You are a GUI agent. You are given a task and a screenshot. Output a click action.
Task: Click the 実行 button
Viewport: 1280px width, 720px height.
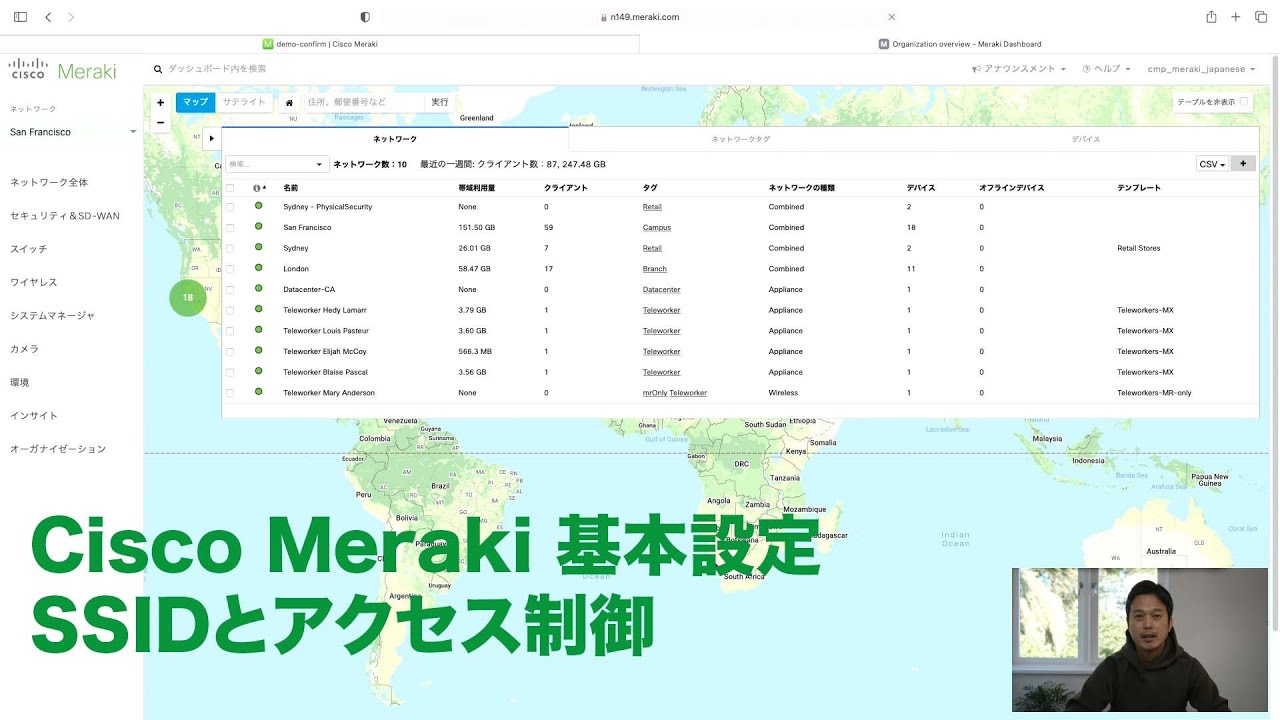440,102
